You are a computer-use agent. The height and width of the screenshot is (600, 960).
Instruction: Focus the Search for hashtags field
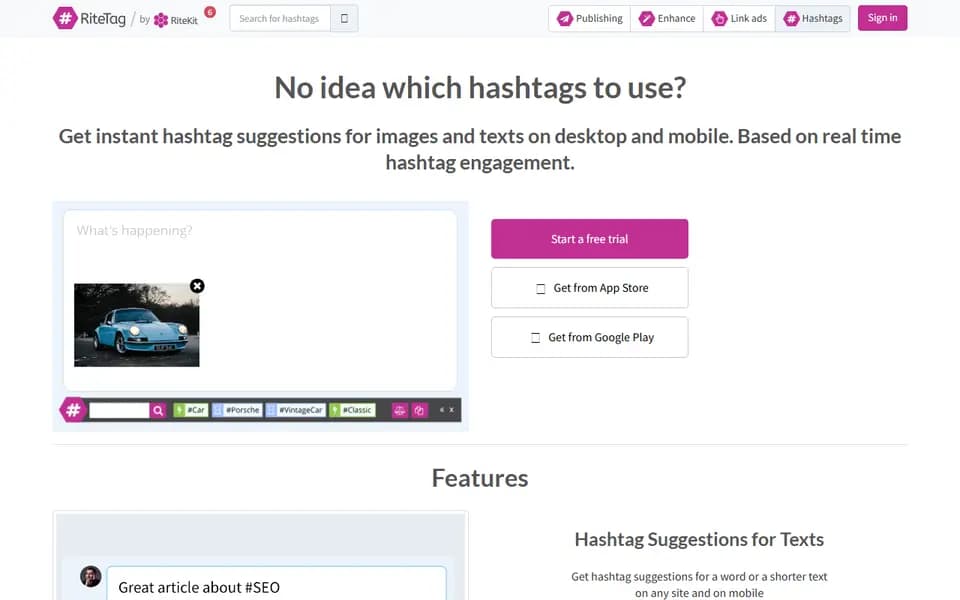point(280,18)
